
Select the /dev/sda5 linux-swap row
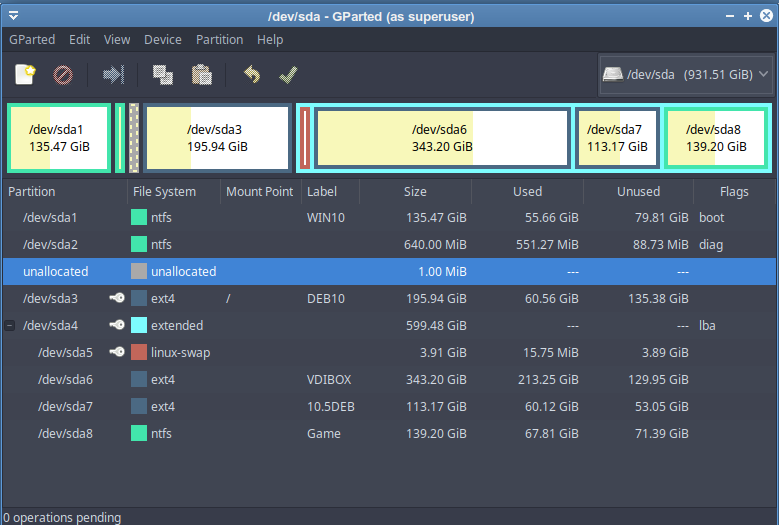pyautogui.click(x=390, y=353)
